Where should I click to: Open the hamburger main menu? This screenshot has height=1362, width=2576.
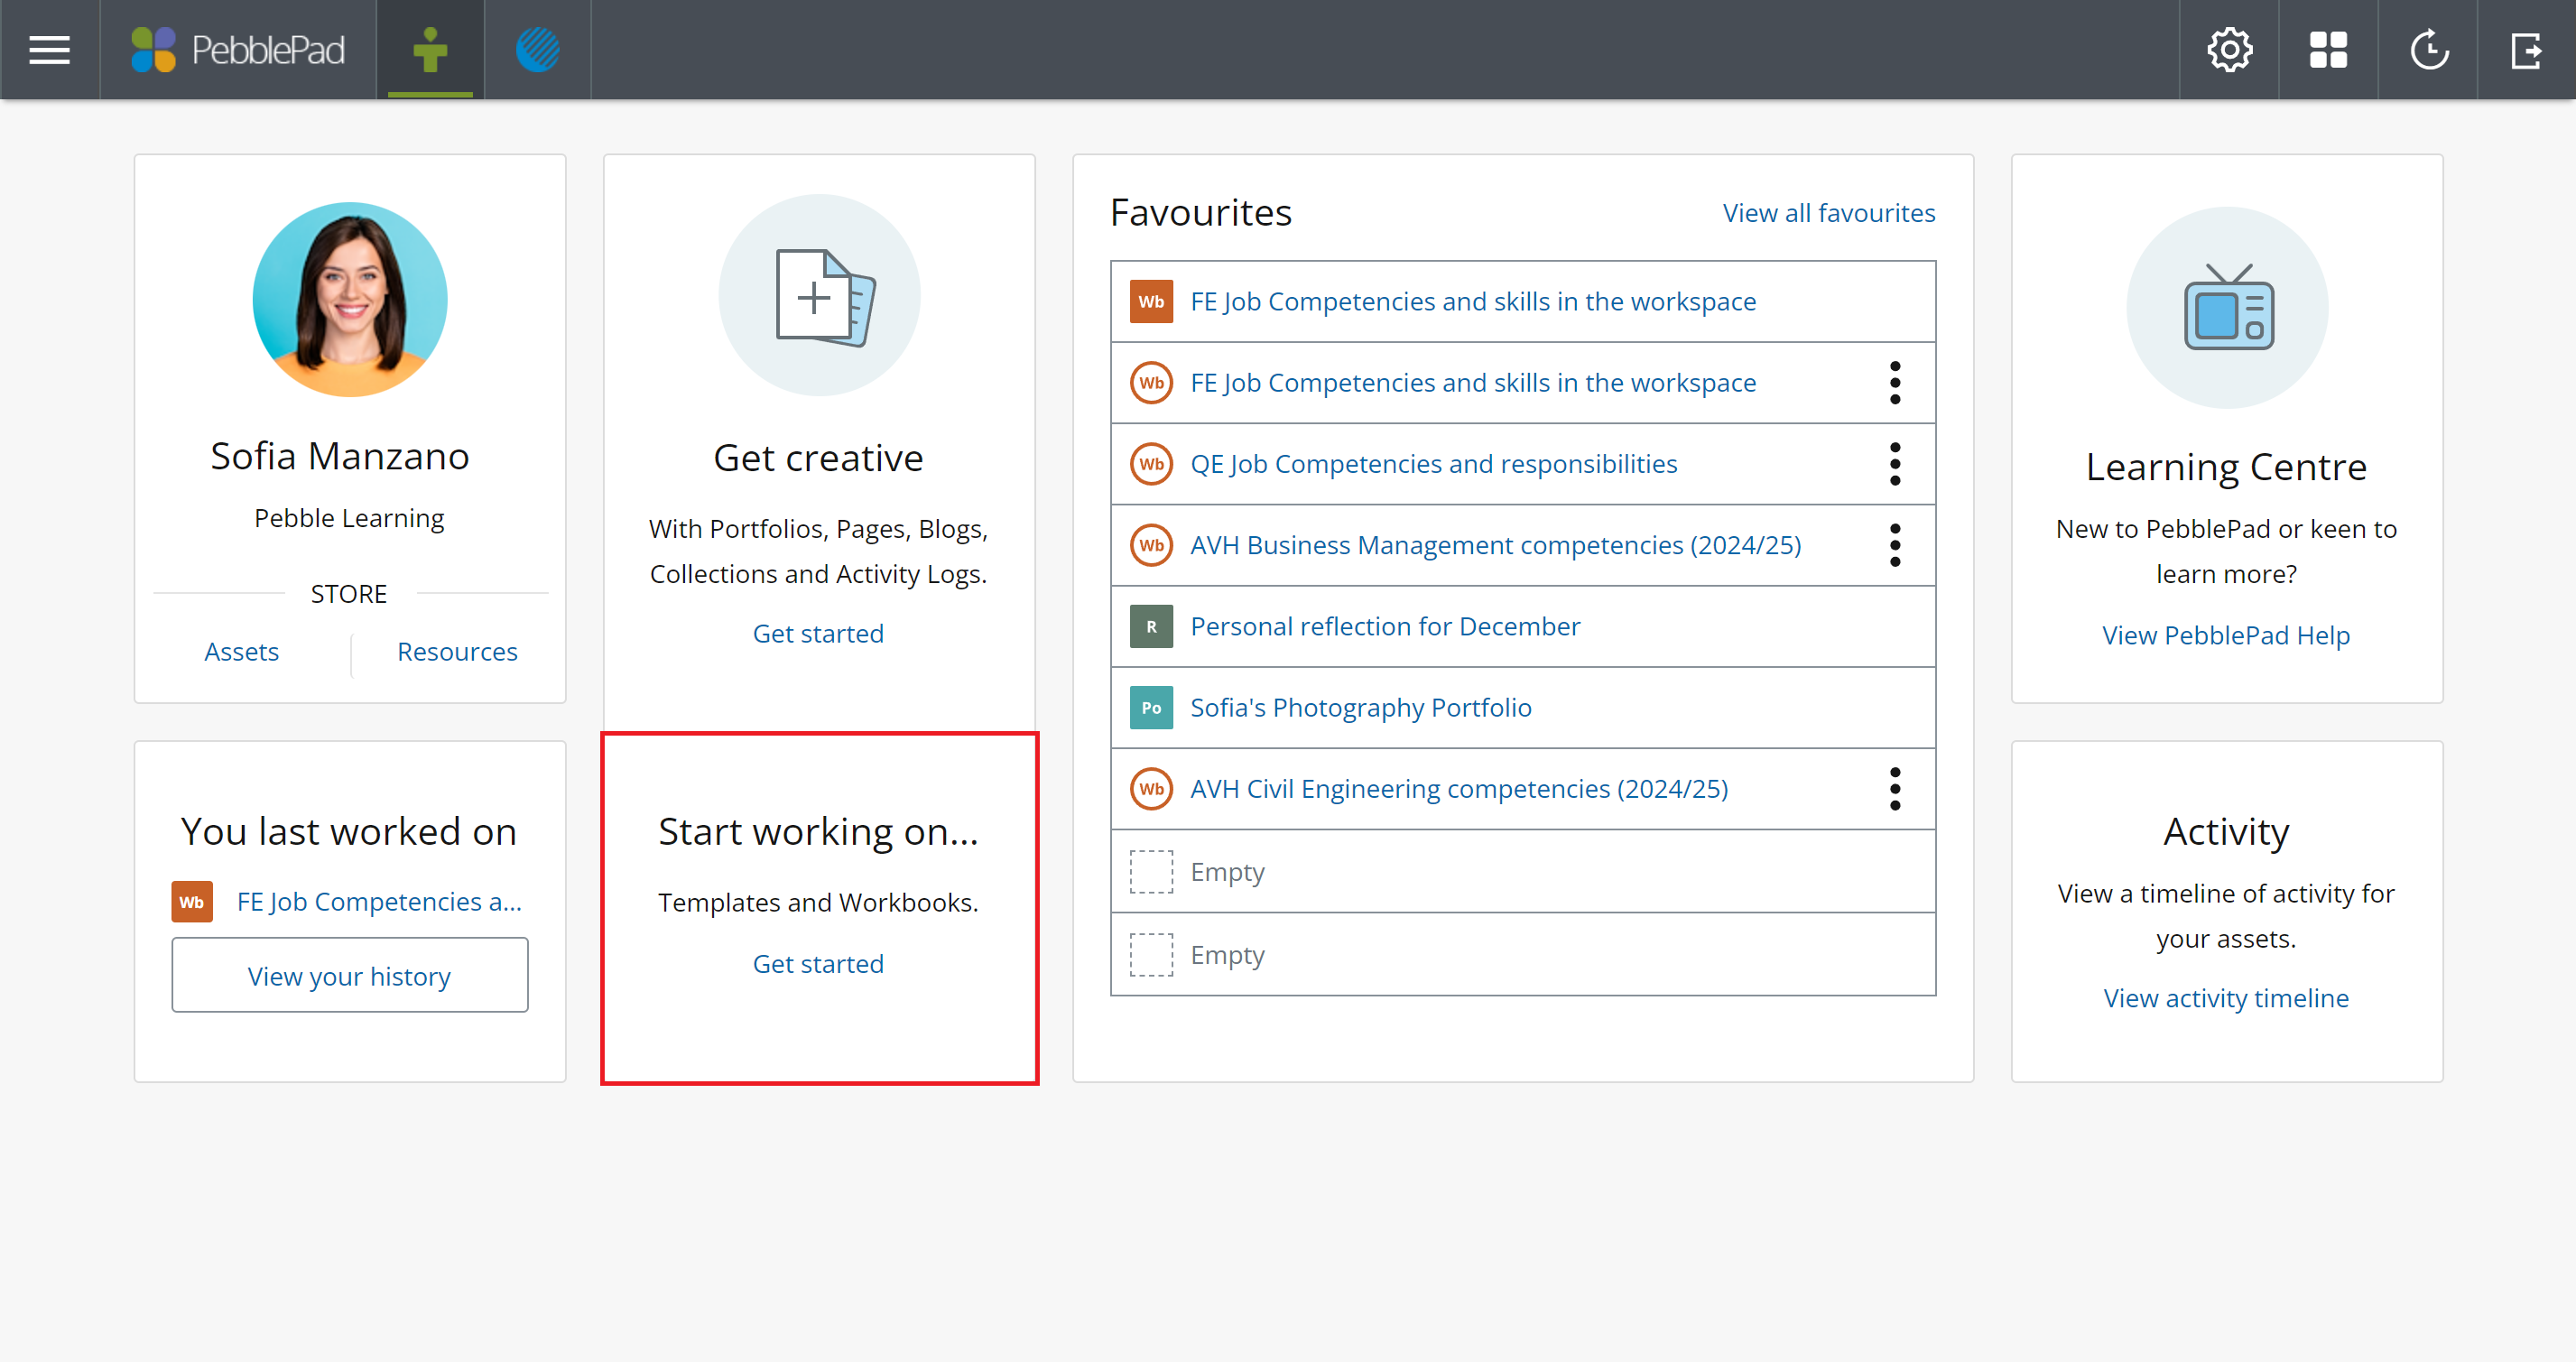[x=49, y=49]
